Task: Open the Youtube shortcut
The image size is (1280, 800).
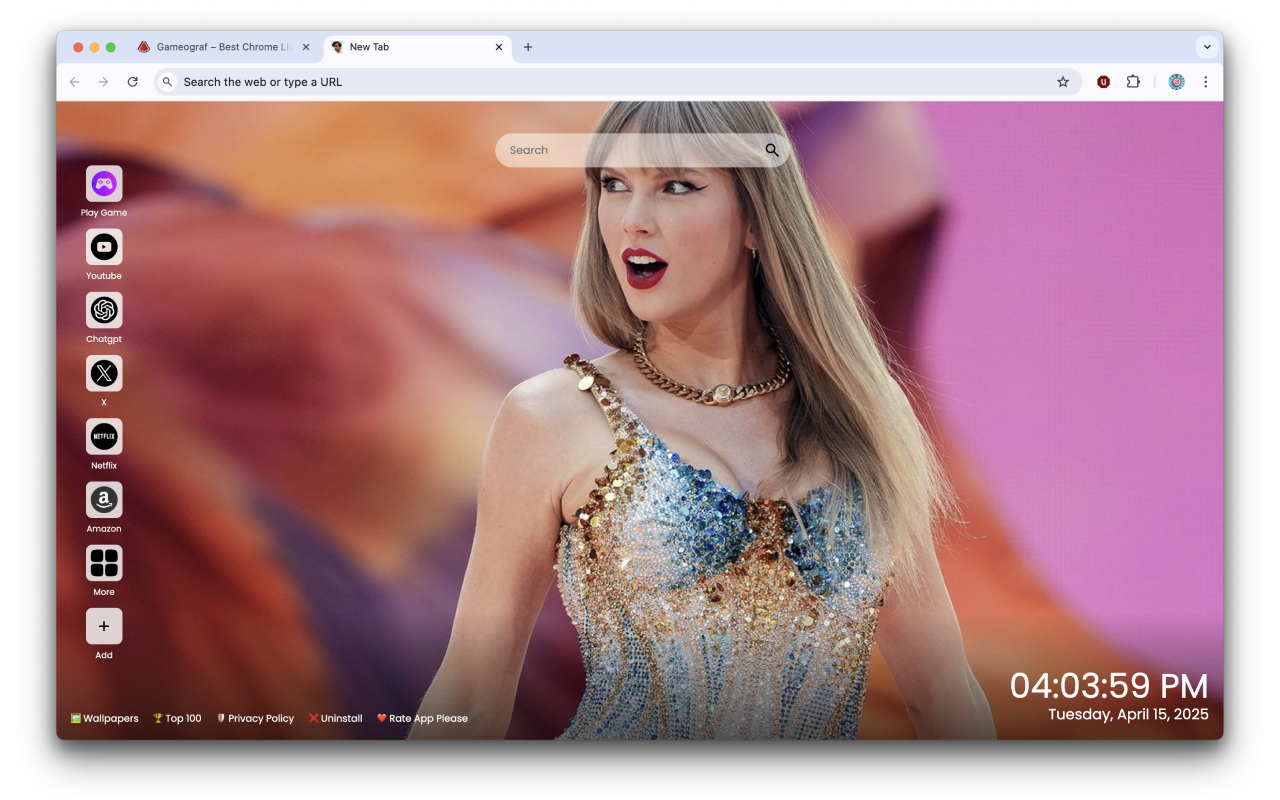Action: pyautogui.click(x=104, y=246)
